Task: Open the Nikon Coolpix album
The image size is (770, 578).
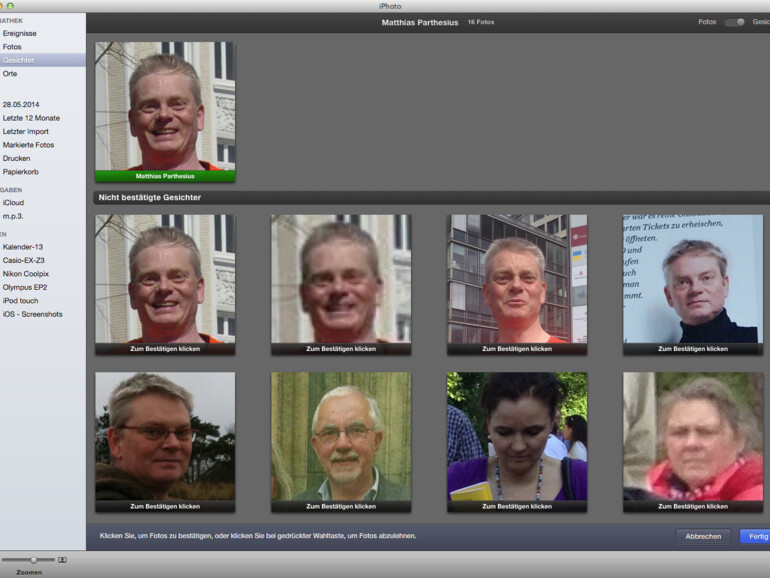Action: pos(26,274)
